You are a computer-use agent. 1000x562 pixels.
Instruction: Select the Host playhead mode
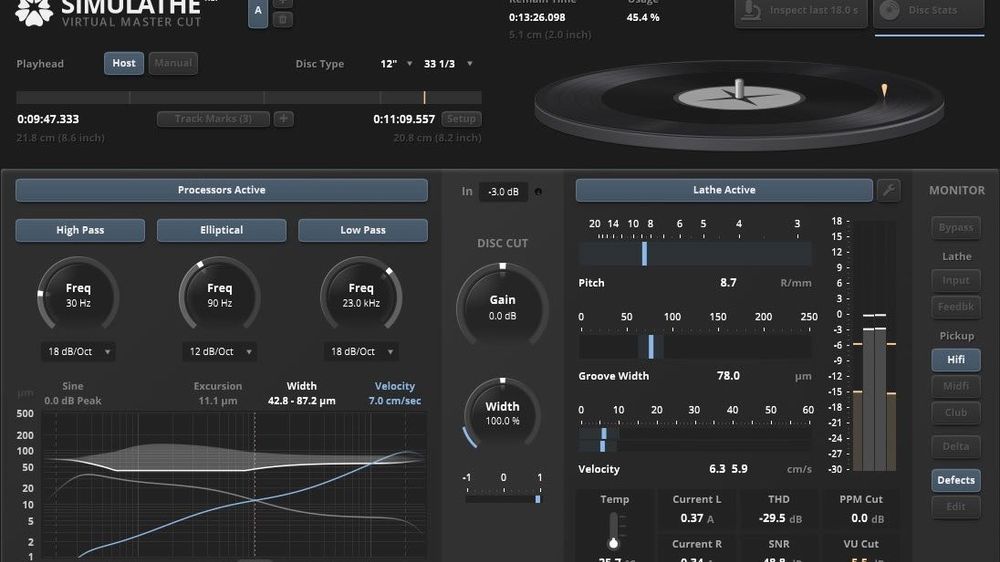(x=124, y=63)
